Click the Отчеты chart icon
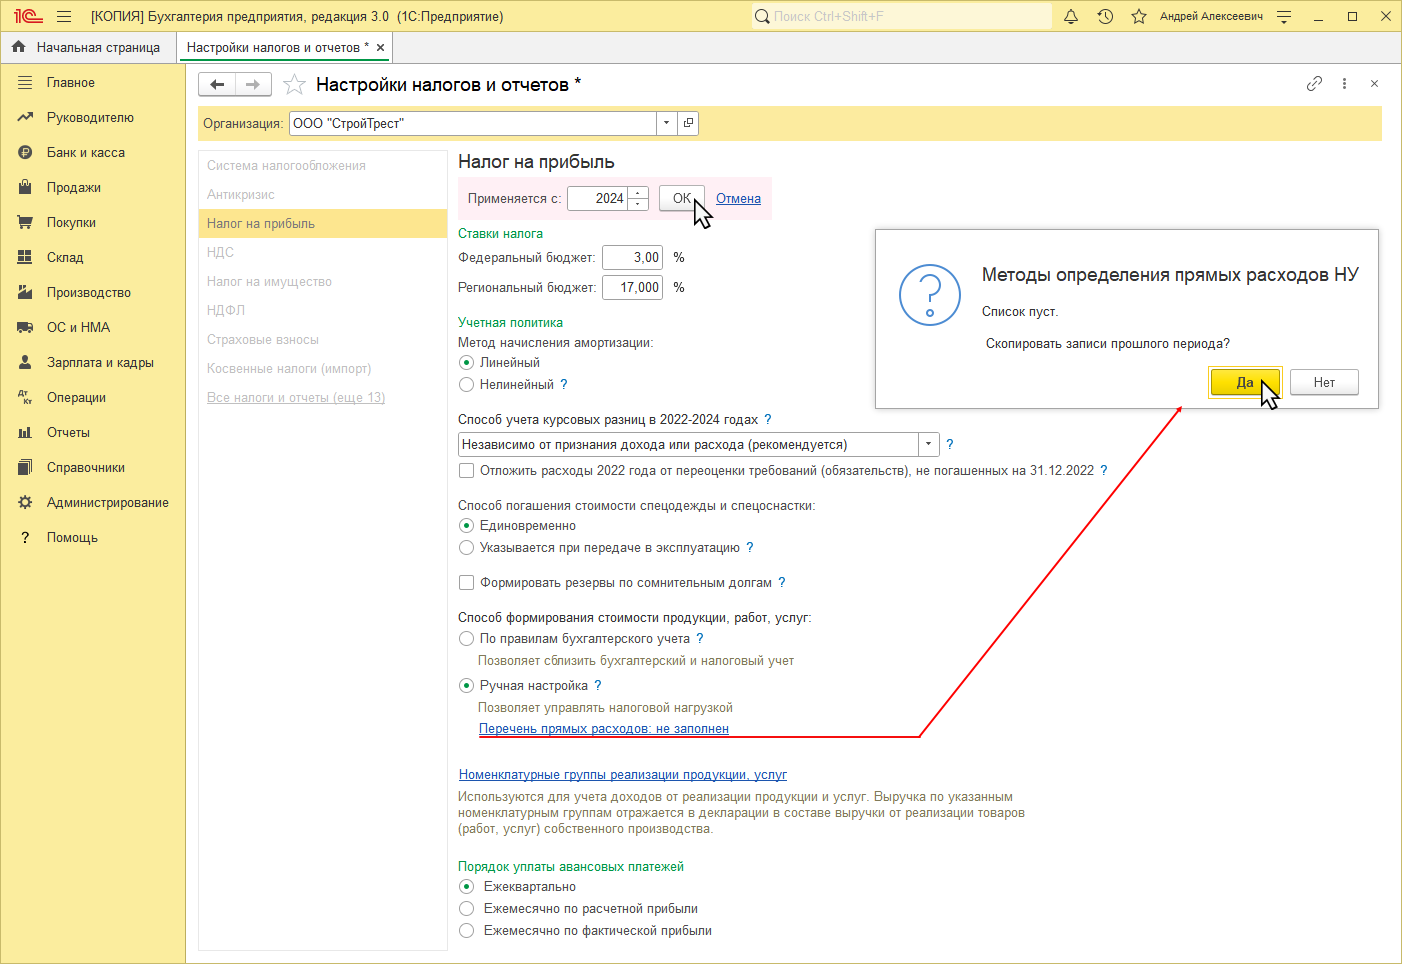Viewport: 1402px width, 964px height. click(x=25, y=433)
